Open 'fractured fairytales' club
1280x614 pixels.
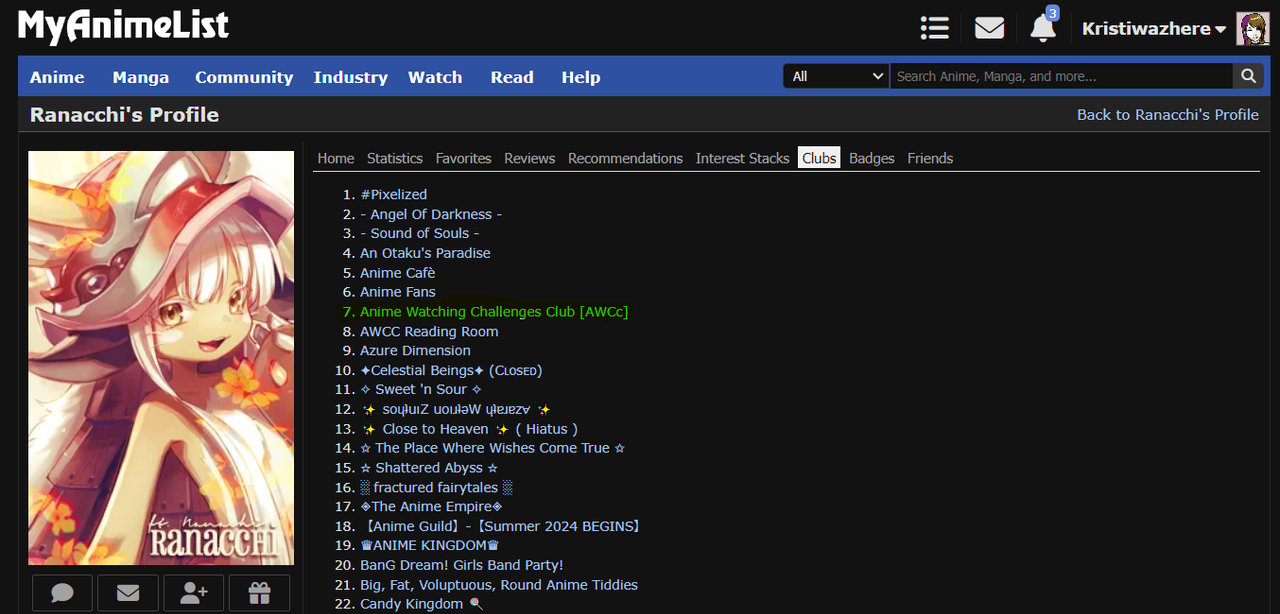pyautogui.click(x=436, y=487)
